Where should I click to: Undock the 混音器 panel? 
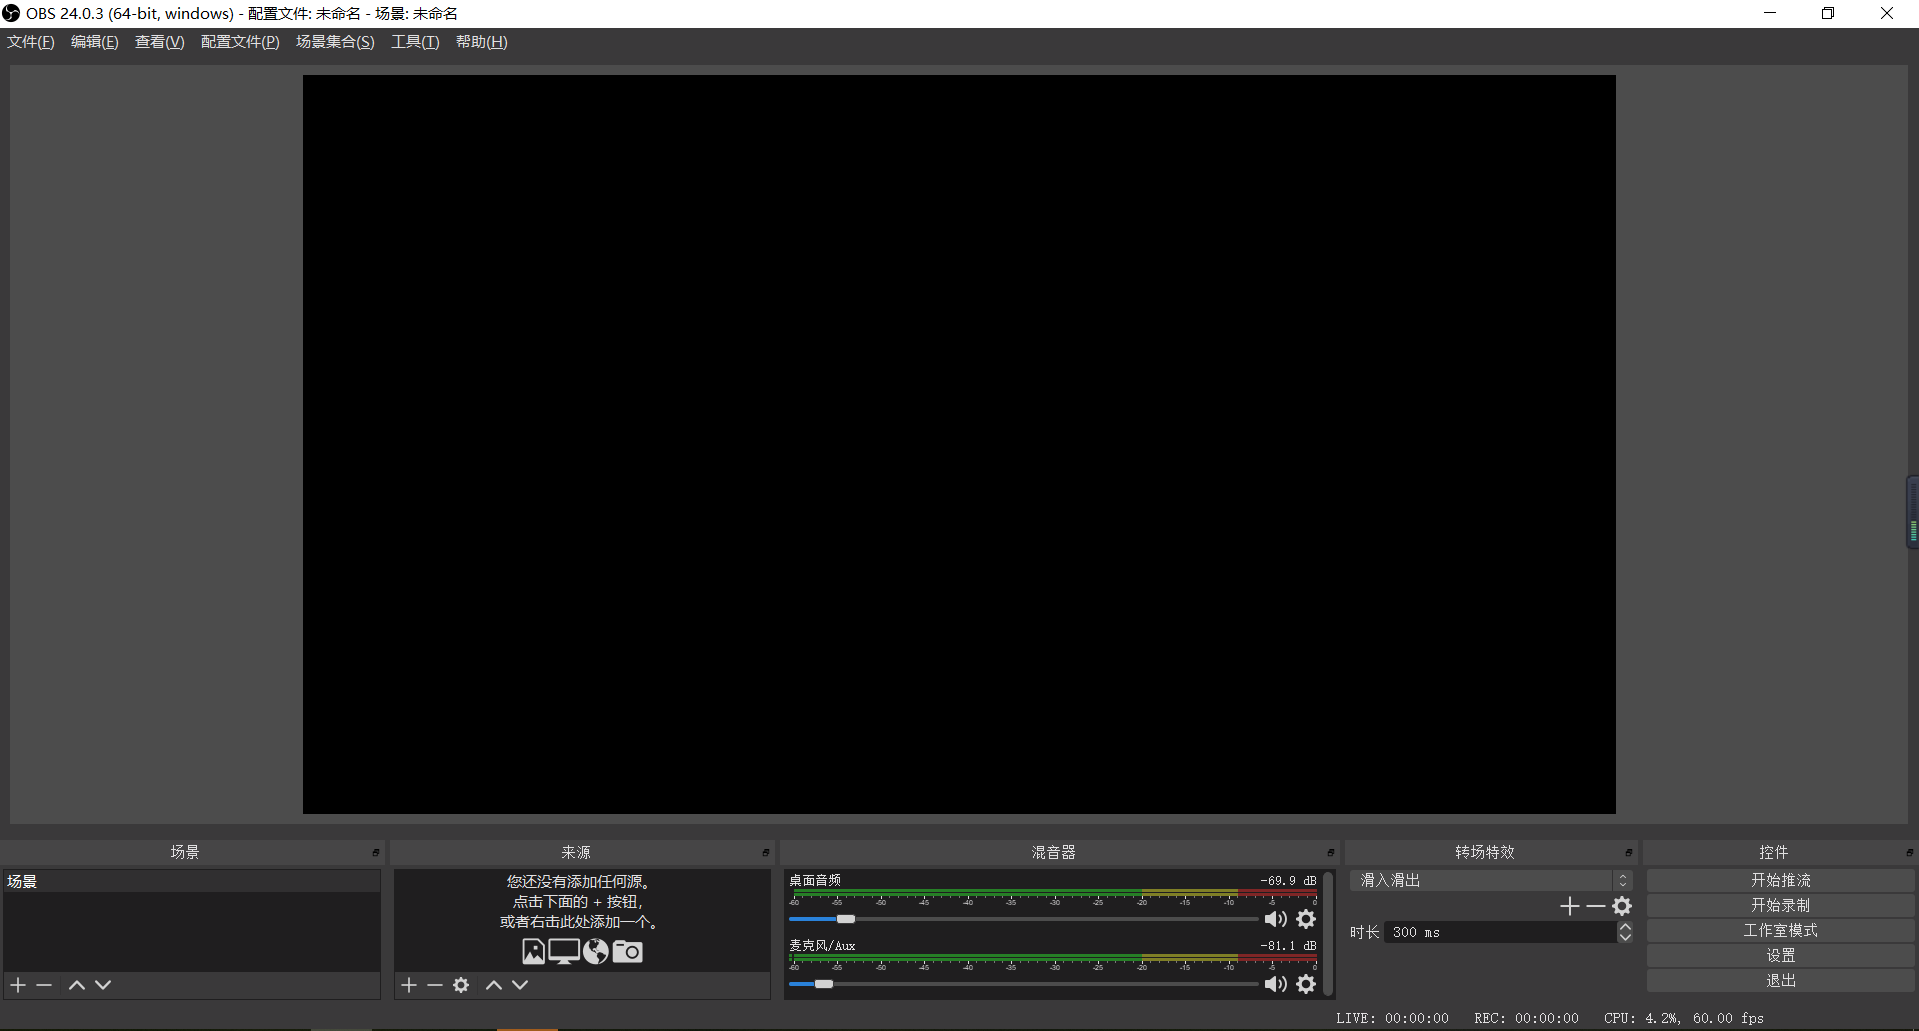click(1331, 853)
